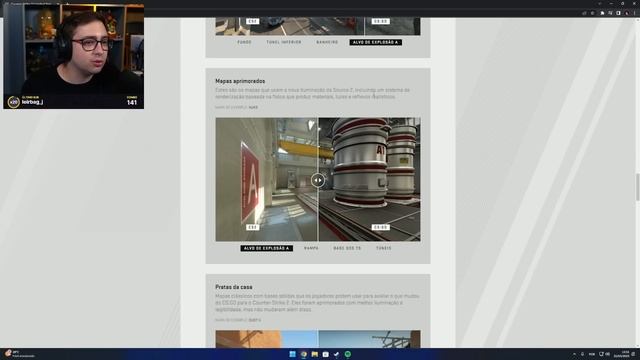Open the browser extensions puzzle icon
Viewport: 640px width, 360px height.
tap(602, 13)
